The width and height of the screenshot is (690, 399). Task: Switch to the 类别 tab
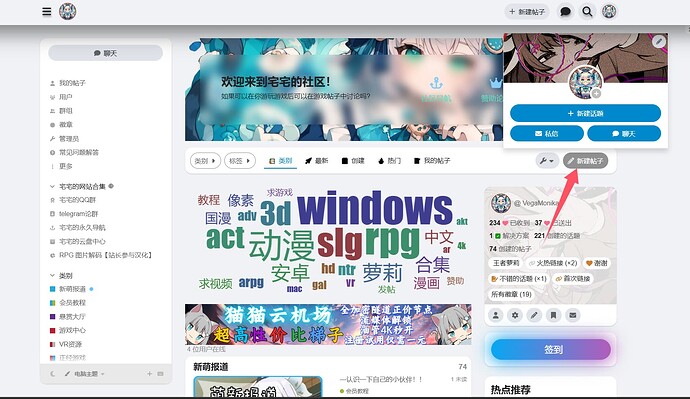click(x=281, y=161)
